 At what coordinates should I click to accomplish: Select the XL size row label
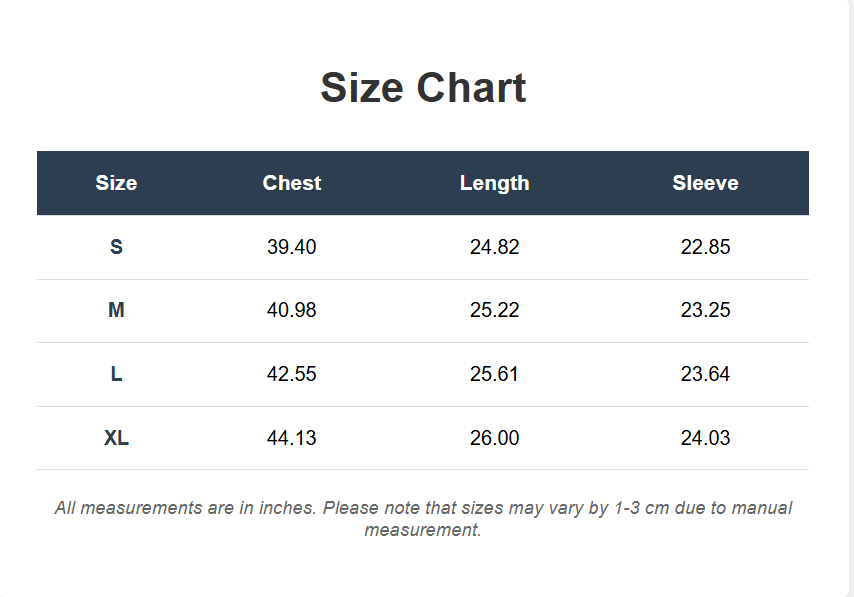[x=116, y=438]
